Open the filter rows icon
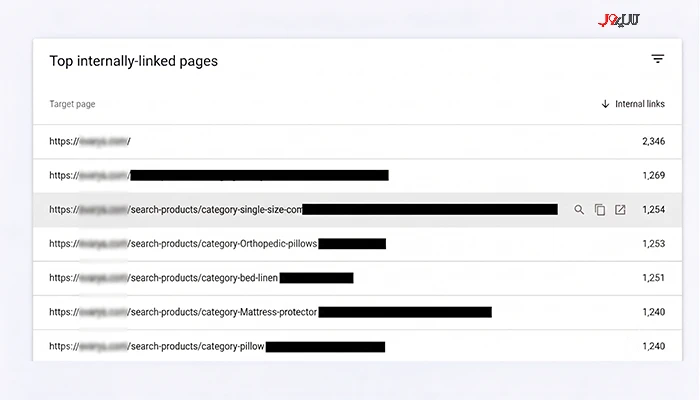This screenshot has height=400, width=700. 657,59
